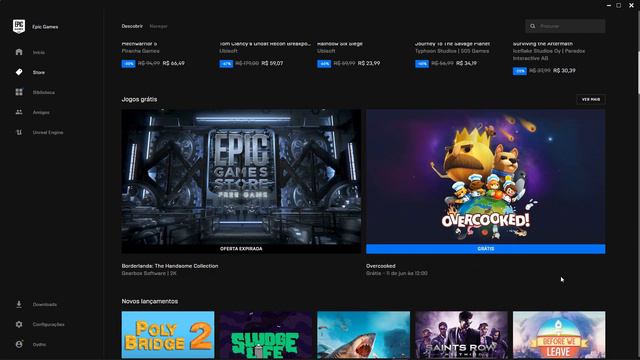
Task: Click the R$ 34,19 price
Action: [467, 63]
